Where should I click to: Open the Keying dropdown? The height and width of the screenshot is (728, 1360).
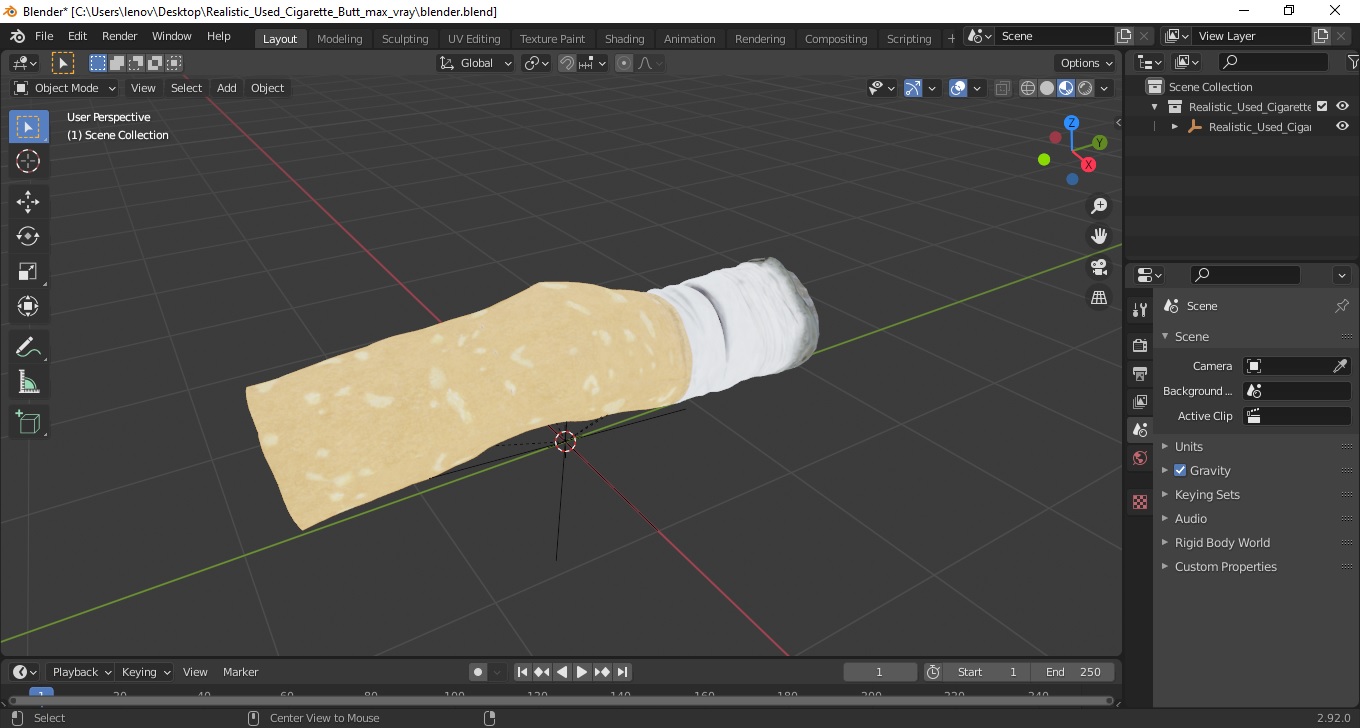[x=146, y=672]
